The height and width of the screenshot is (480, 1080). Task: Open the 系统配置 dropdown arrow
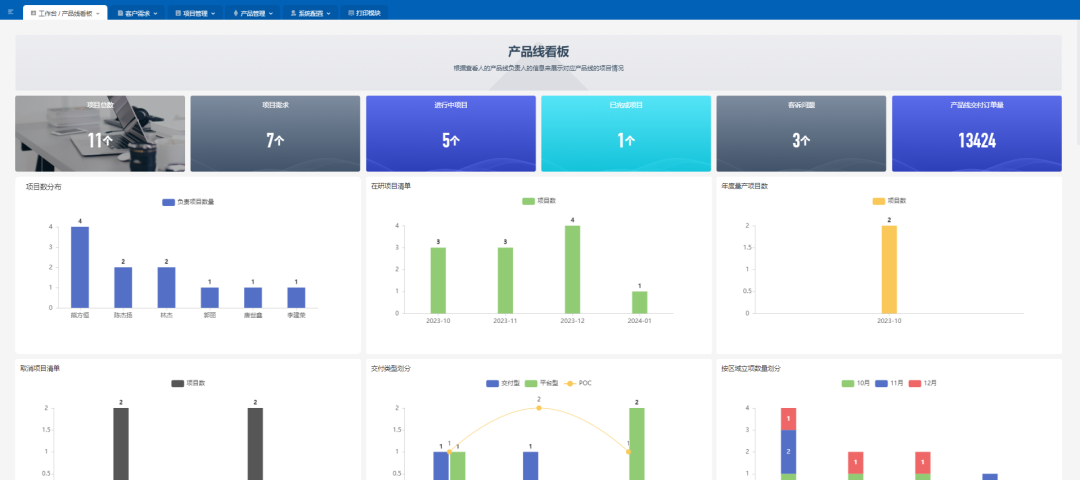(328, 14)
